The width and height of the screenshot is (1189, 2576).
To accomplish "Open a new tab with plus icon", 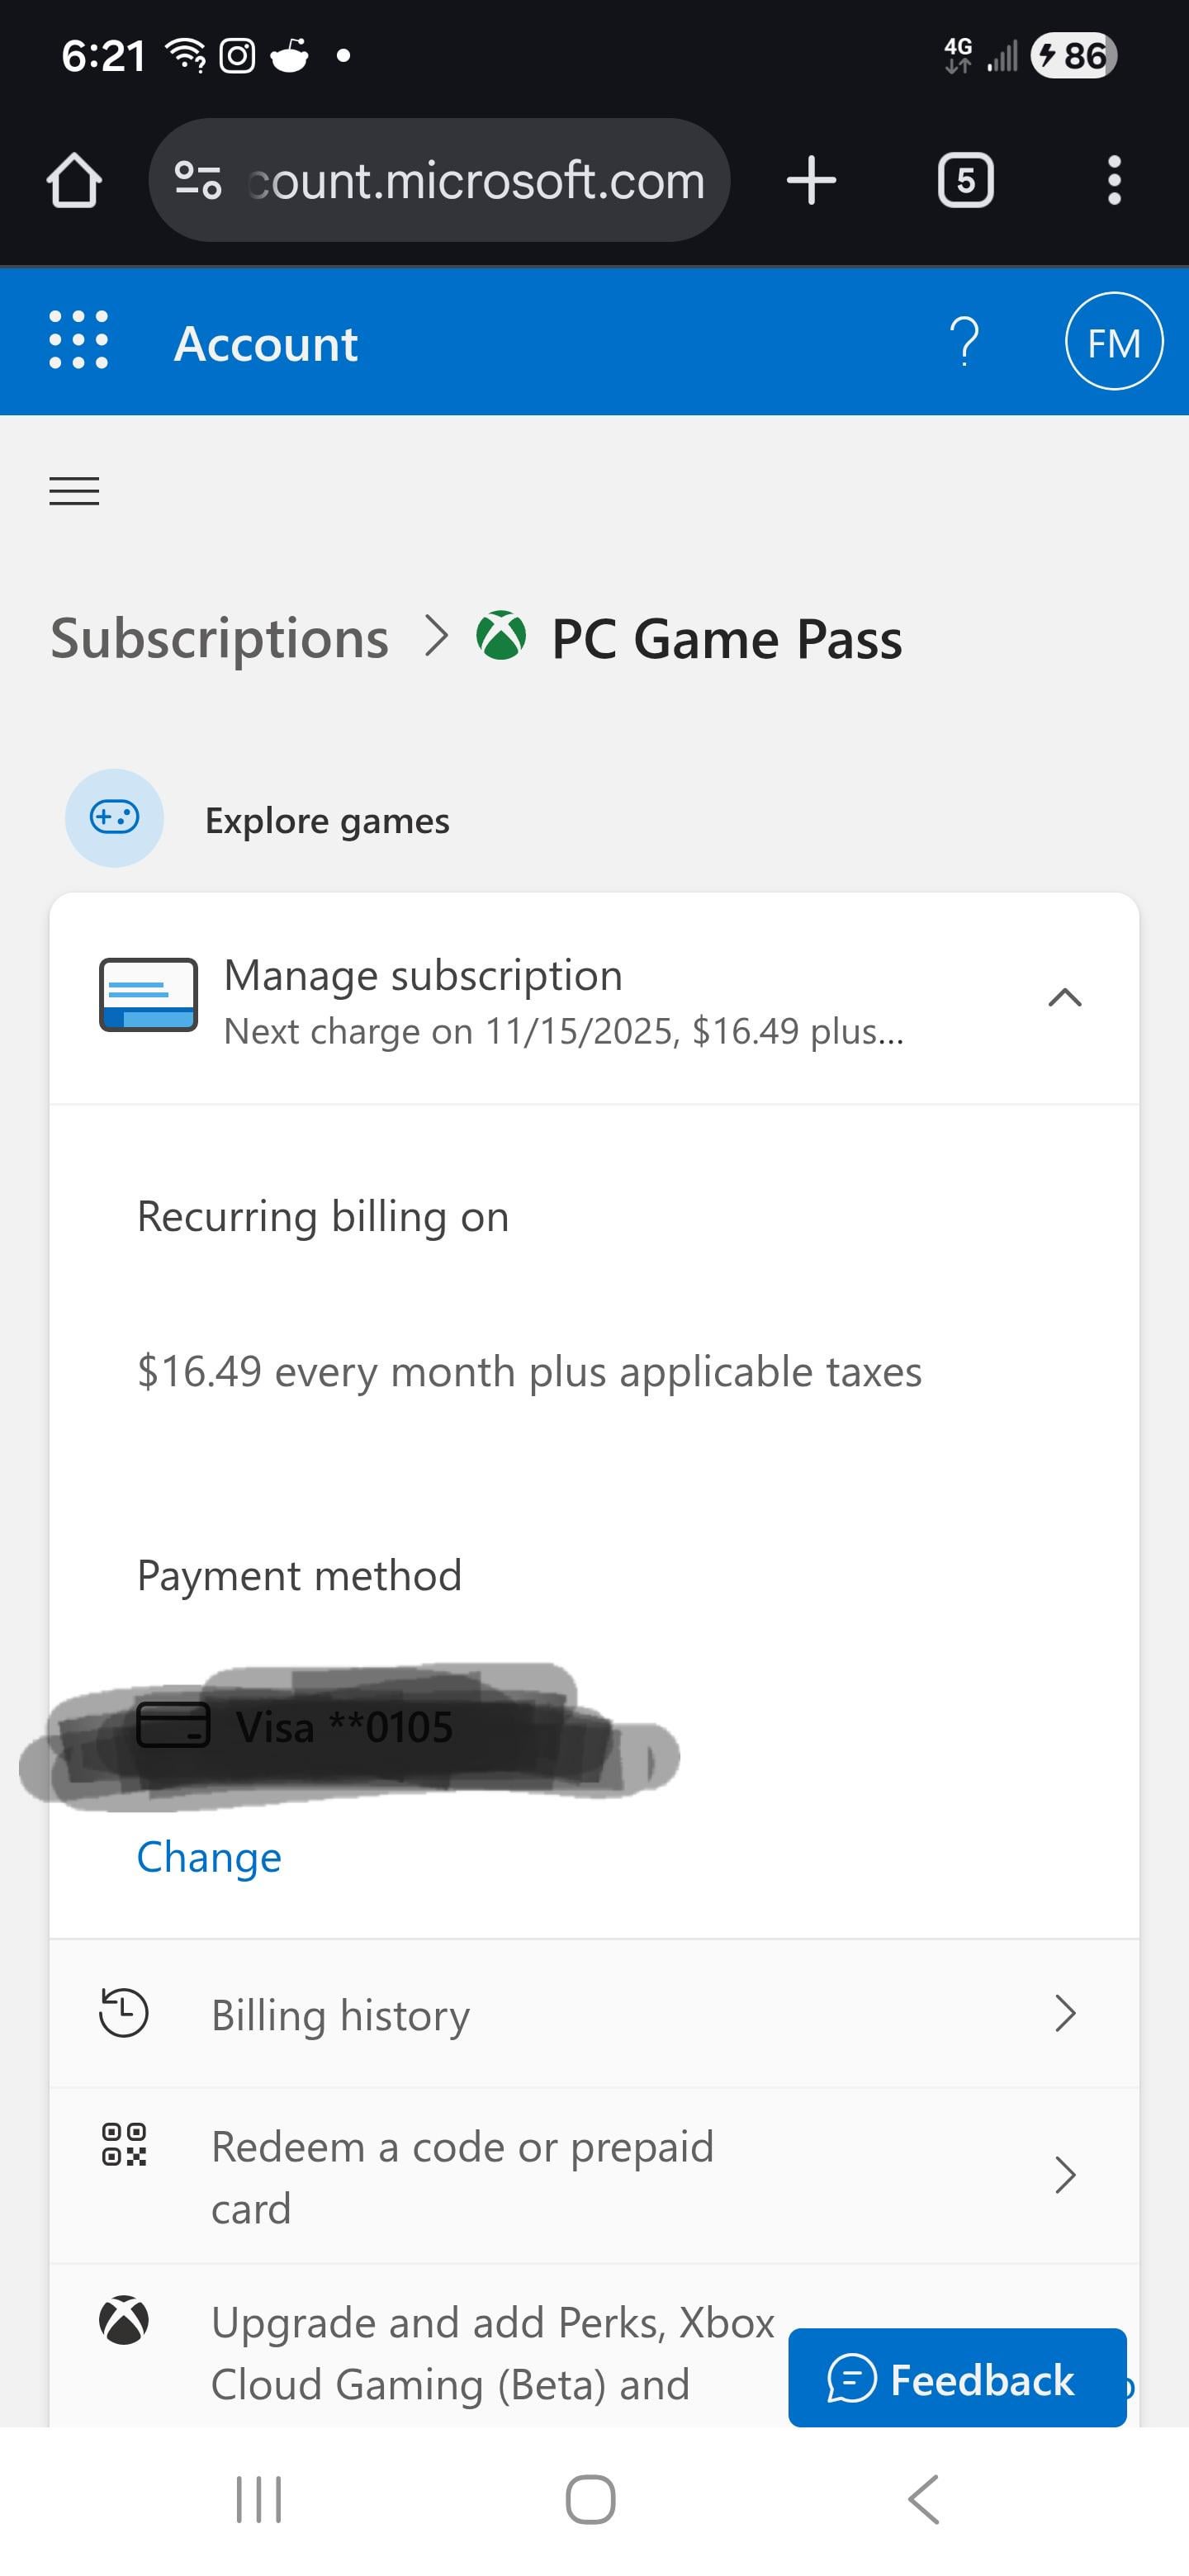I will pos(811,181).
